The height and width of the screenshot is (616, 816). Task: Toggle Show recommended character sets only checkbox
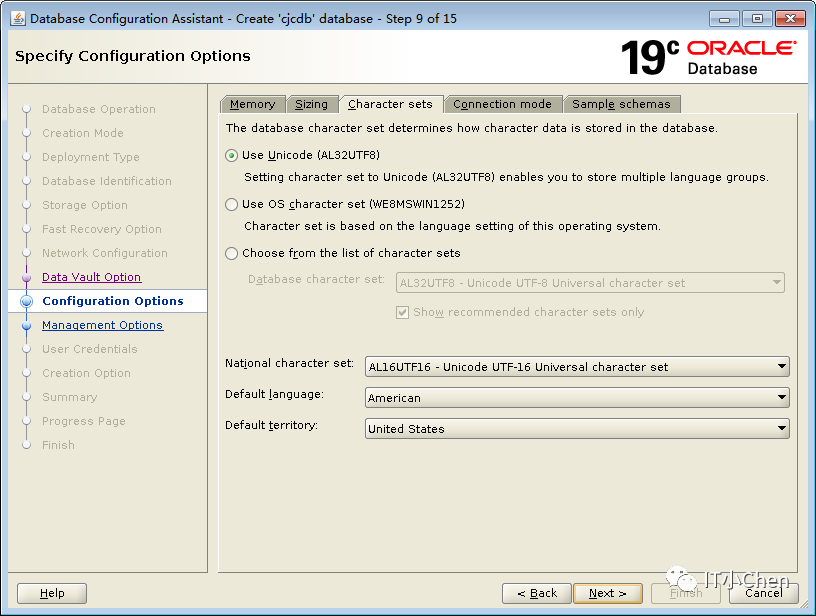tap(402, 312)
